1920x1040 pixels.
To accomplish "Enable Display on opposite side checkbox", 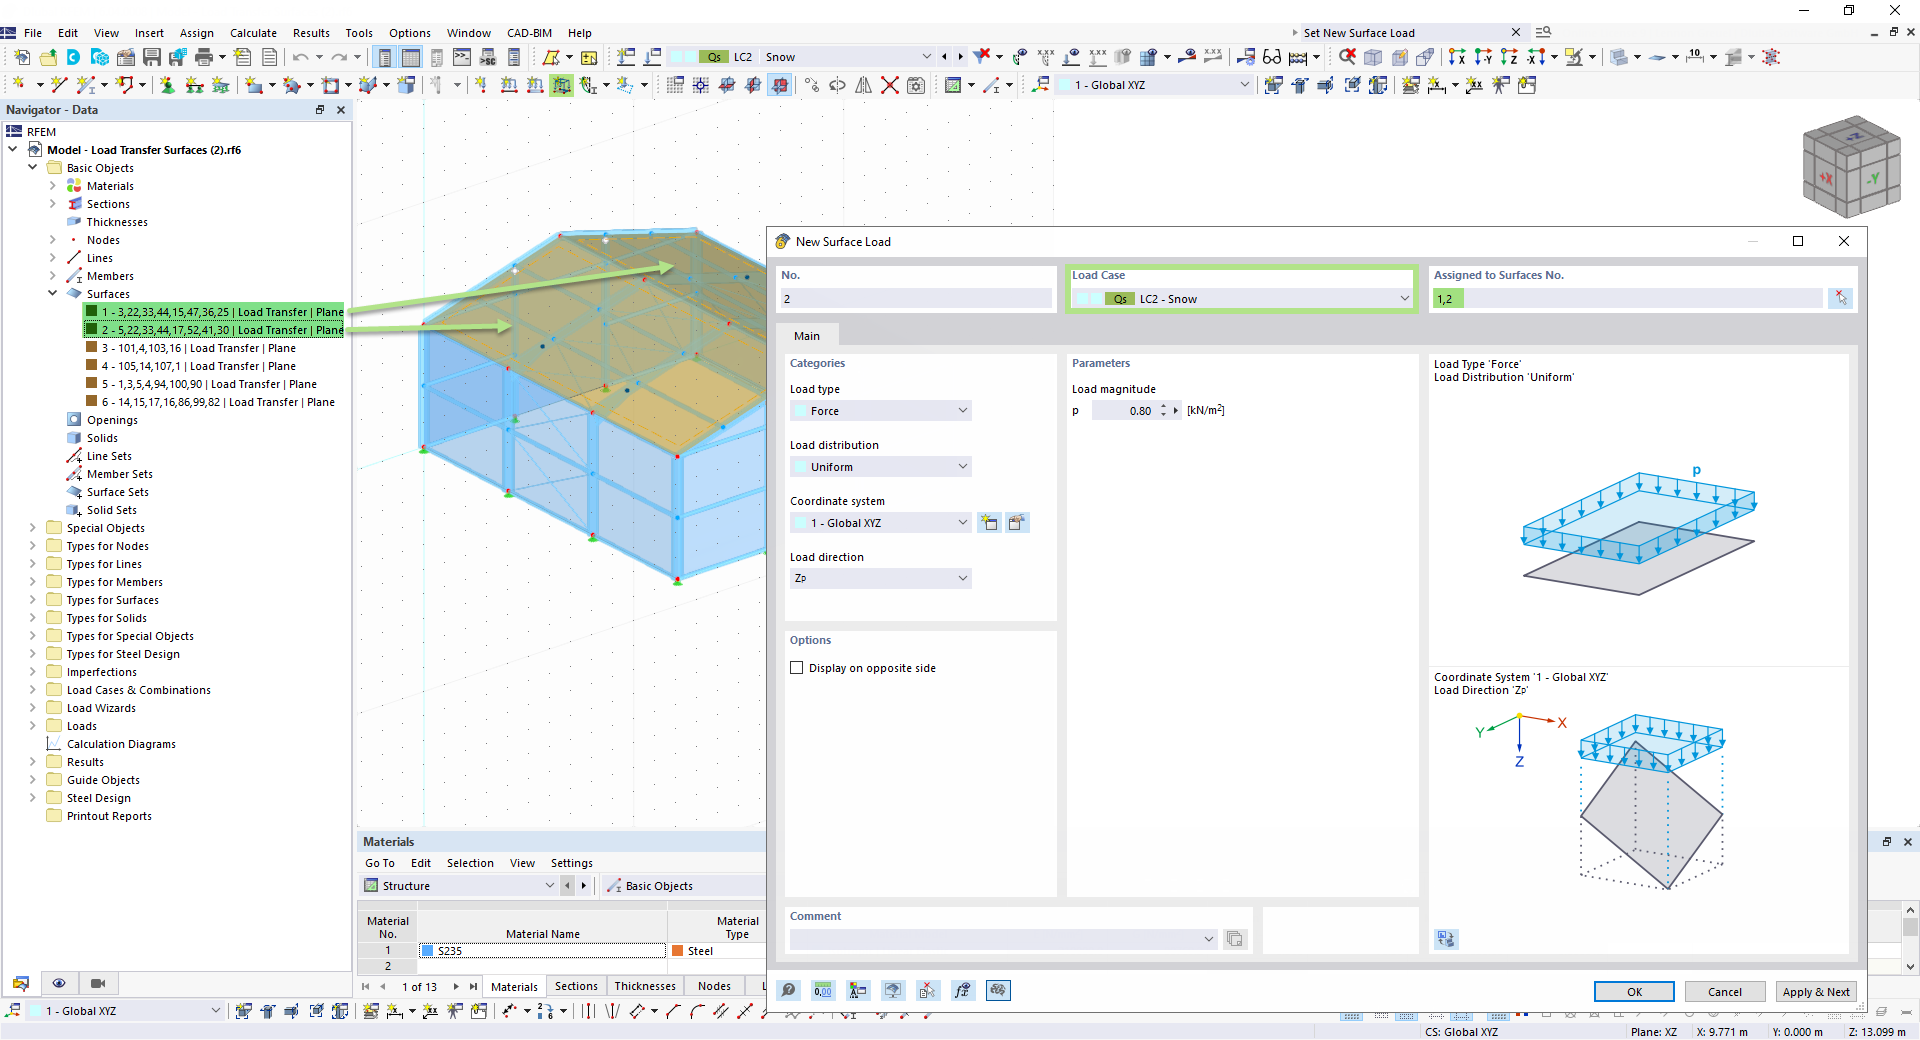I will tap(797, 668).
